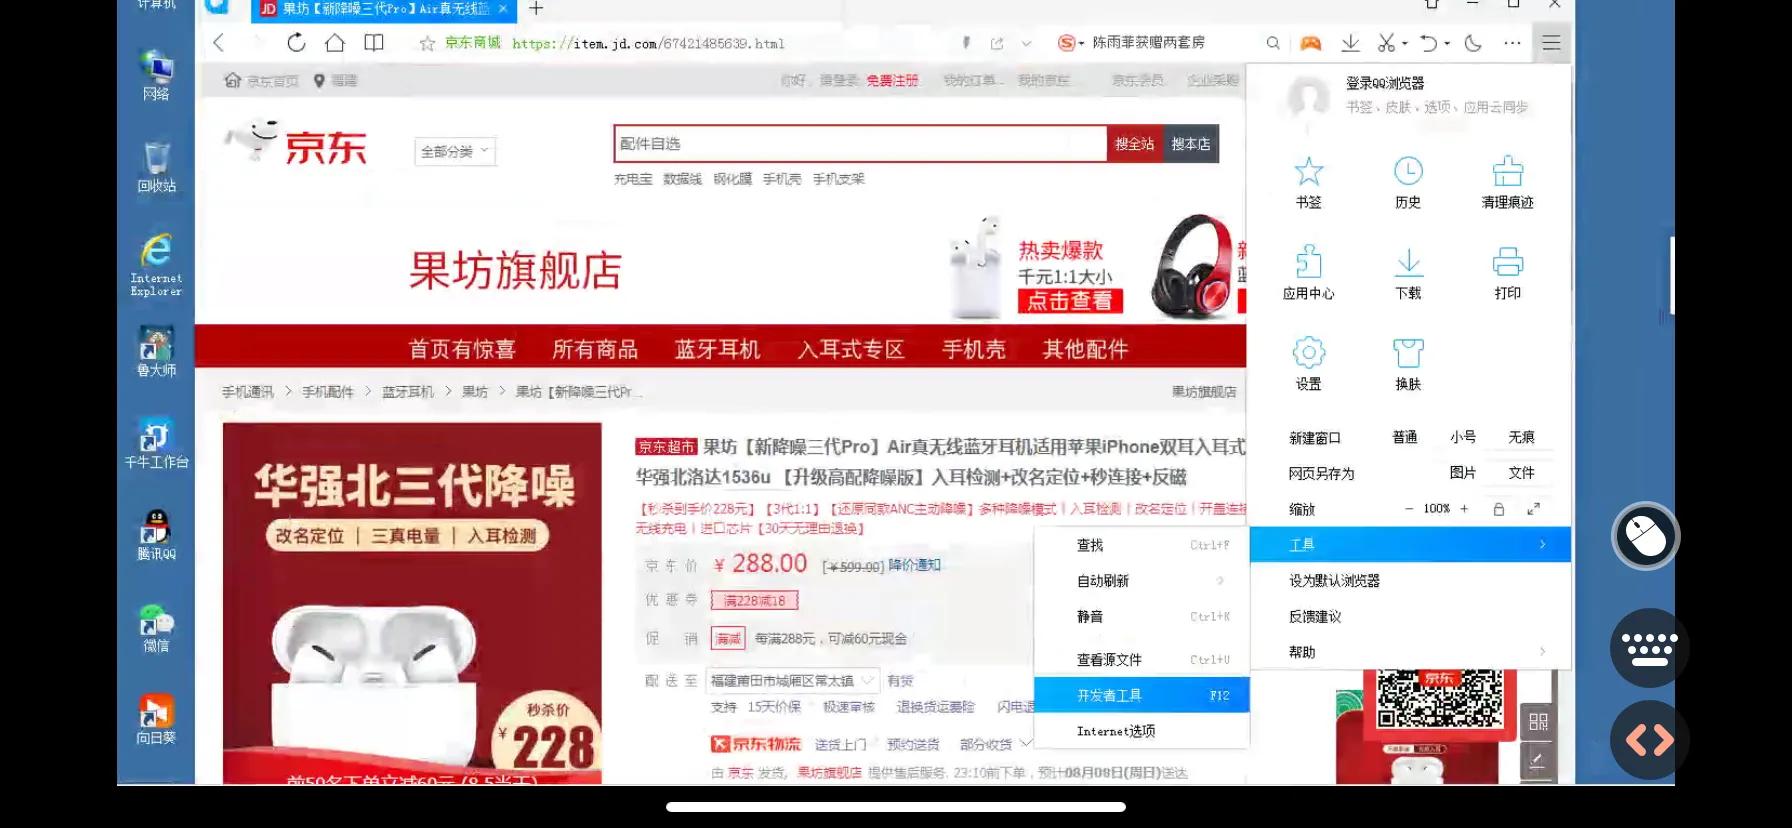Open the 千牛工作台 desktop icon

[156, 443]
